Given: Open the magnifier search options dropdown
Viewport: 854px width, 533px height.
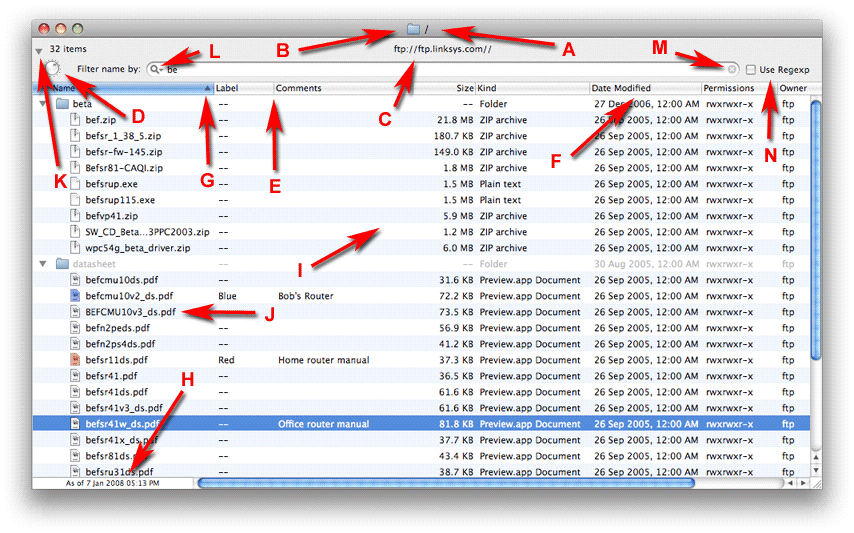Looking at the screenshot, I should 156,69.
